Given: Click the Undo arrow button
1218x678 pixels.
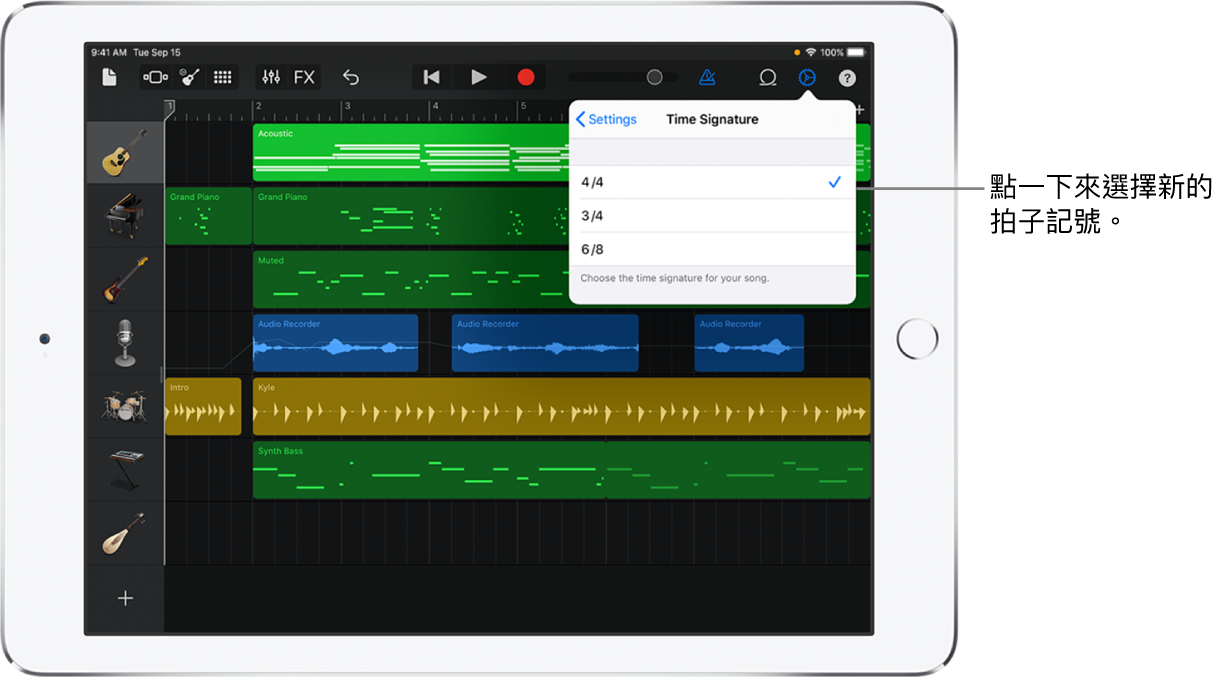Looking at the screenshot, I should pyautogui.click(x=351, y=77).
